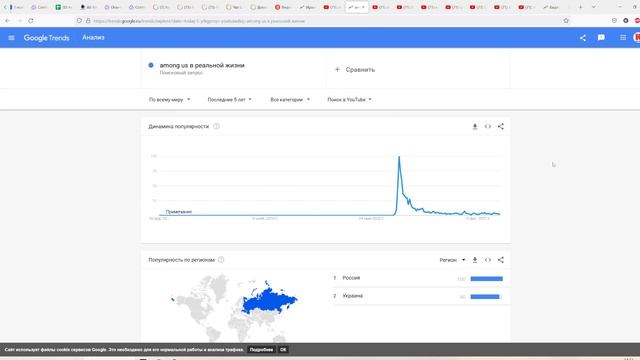This screenshot has width=640, height=360.
Task: Share the Динамика популярности chart
Action: 501,127
